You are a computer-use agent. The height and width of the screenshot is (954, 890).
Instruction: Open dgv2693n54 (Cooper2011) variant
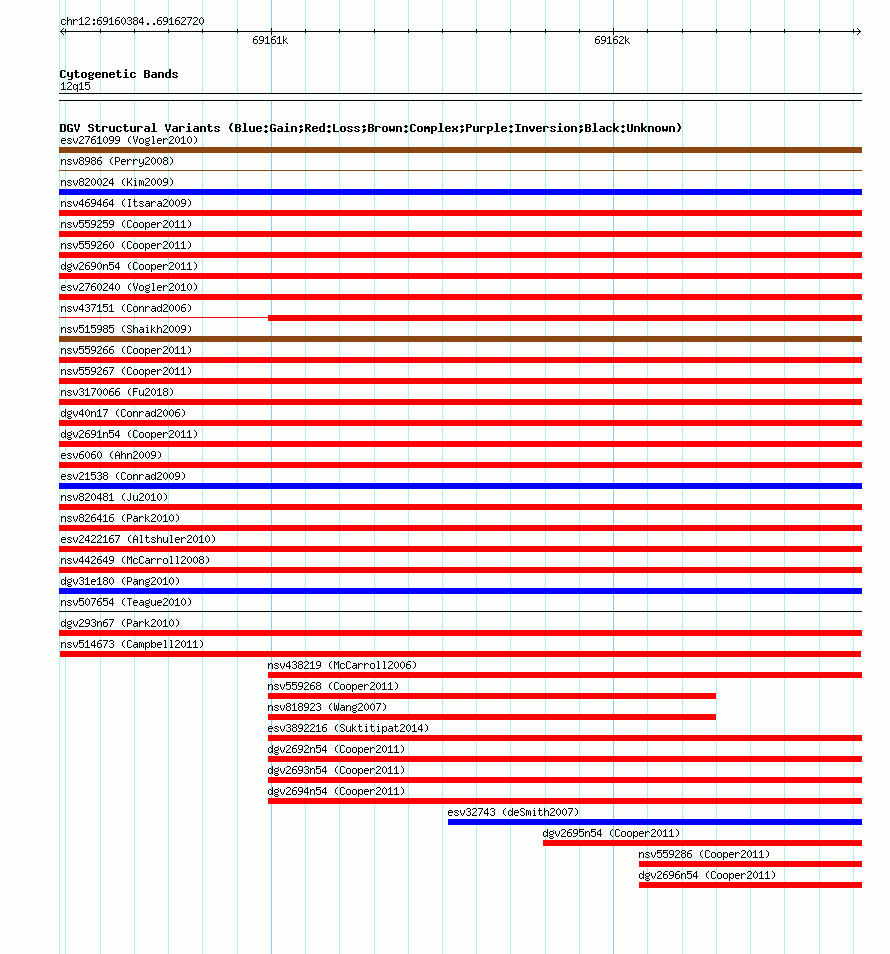click(336, 770)
